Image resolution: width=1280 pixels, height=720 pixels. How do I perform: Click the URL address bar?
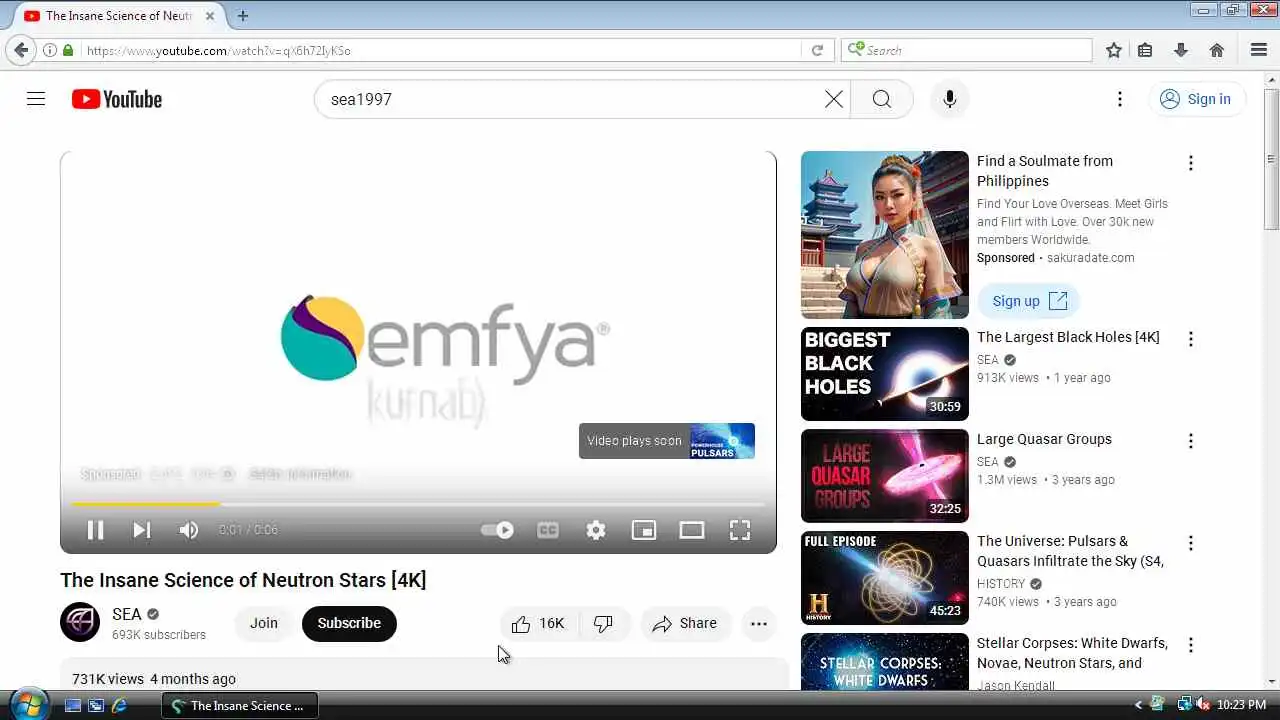coord(440,50)
